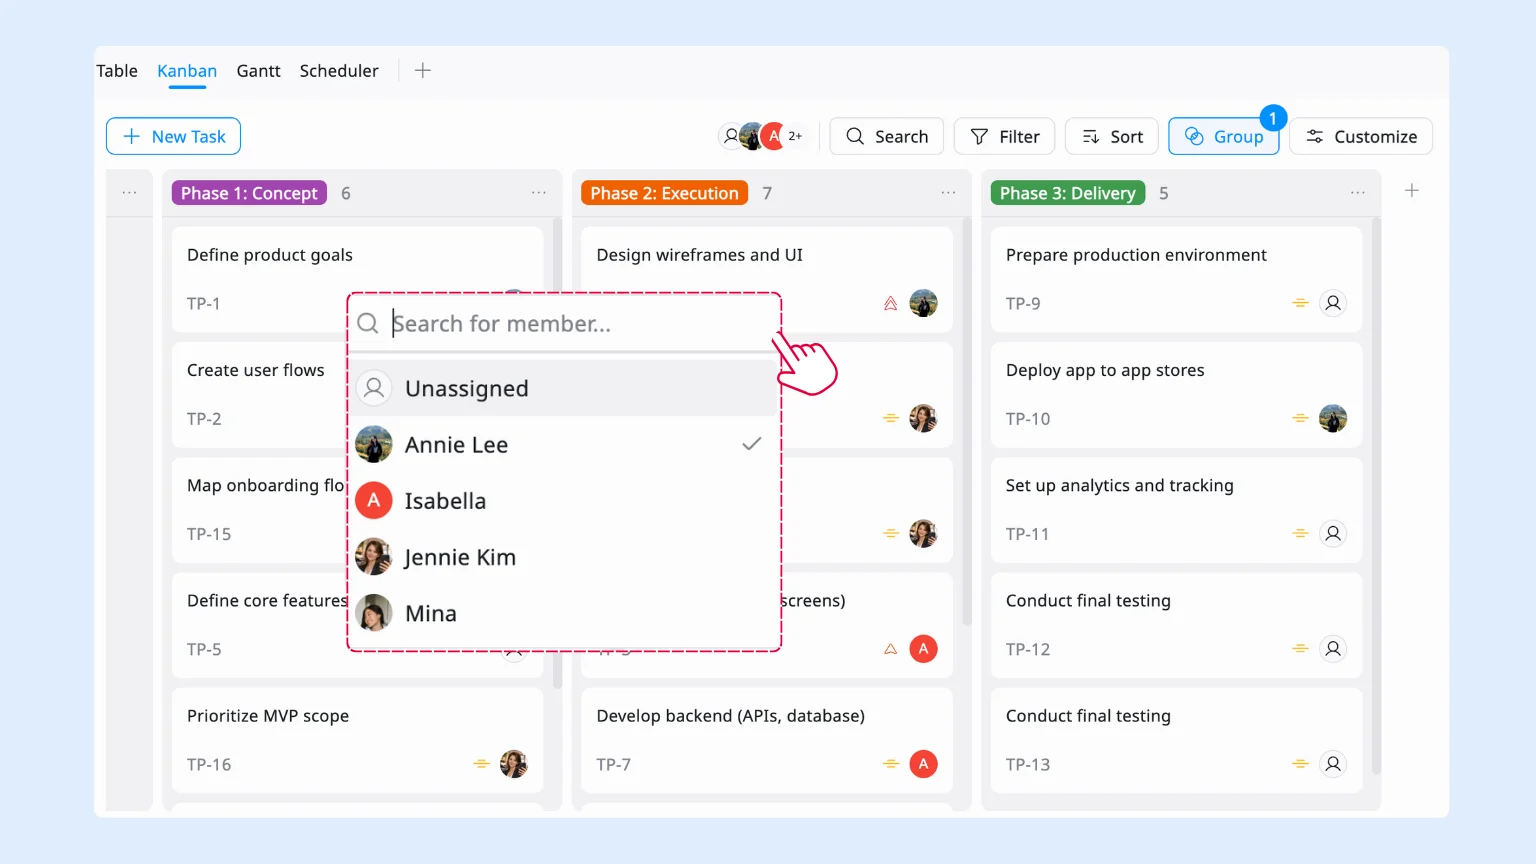This screenshot has height=864, width=1536.
Task: Click the purple Phase 1: Concept label
Action: point(249,193)
